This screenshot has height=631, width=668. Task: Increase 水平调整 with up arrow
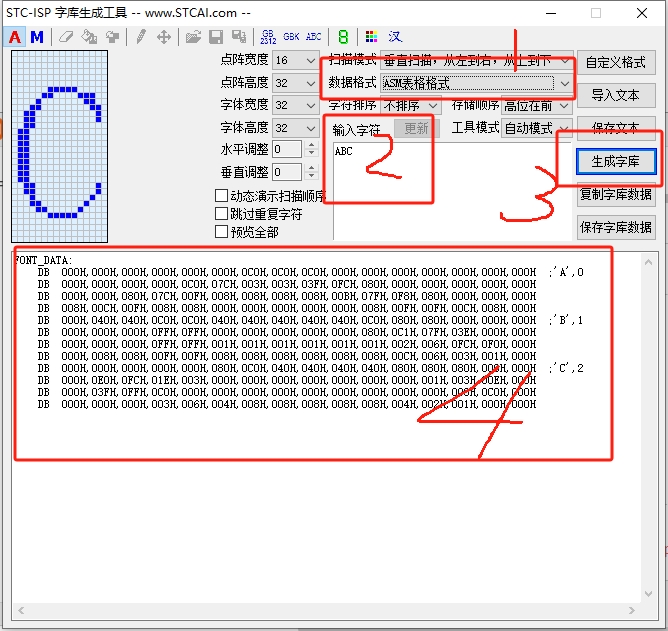tap(312, 145)
